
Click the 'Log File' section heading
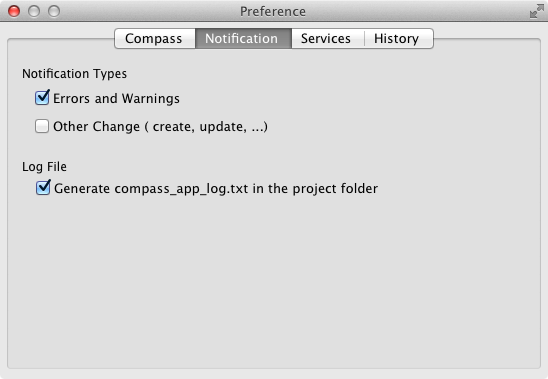tap(44, 167)
